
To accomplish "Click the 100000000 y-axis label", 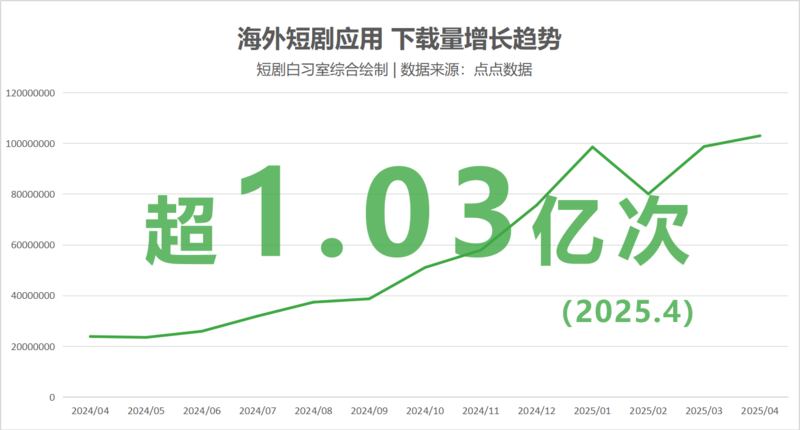I will (31, 144).
